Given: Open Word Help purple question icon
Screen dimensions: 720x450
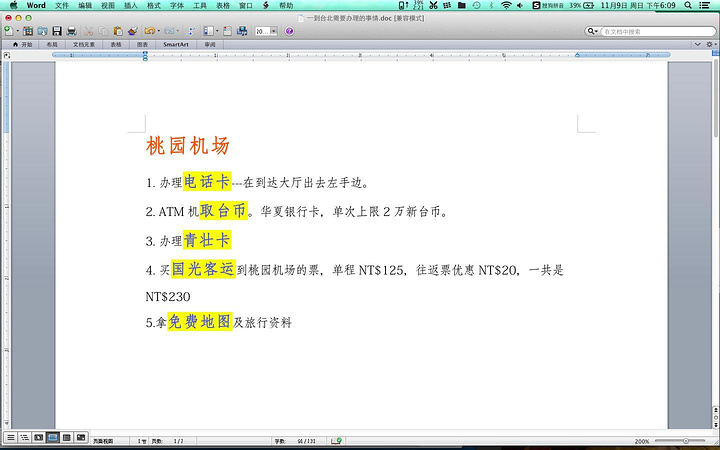Looking at the screenshot, I should [290, 31].
